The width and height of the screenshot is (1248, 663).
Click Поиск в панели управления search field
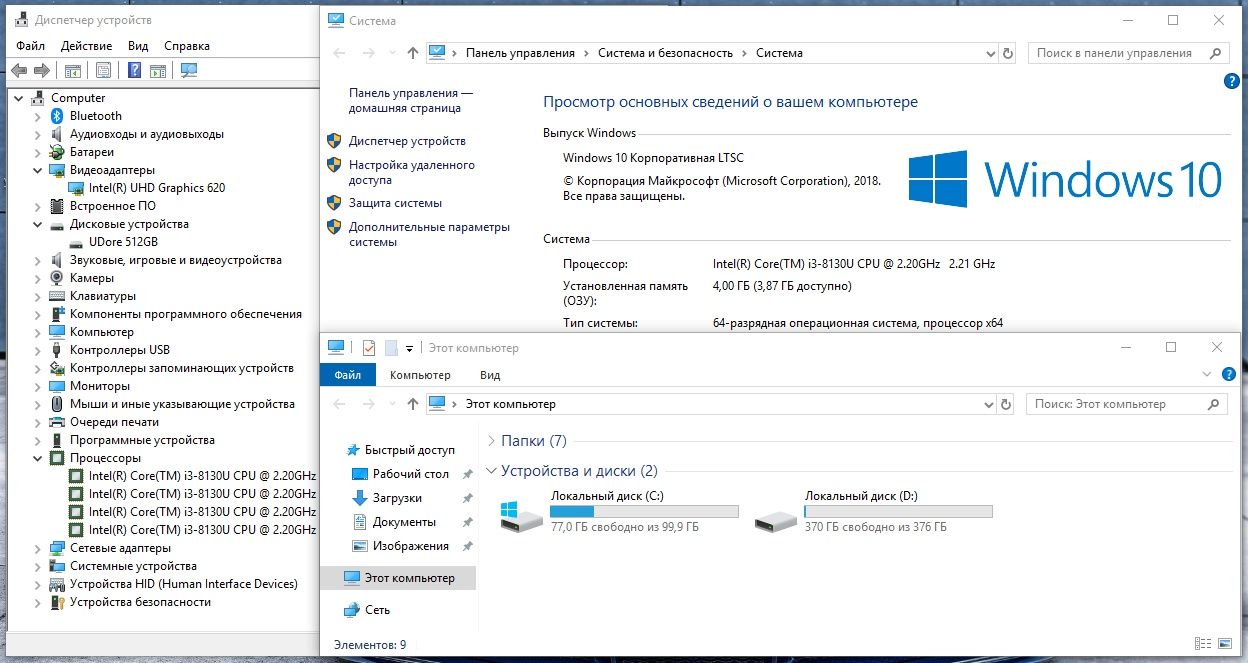(x=1128, y=53)
